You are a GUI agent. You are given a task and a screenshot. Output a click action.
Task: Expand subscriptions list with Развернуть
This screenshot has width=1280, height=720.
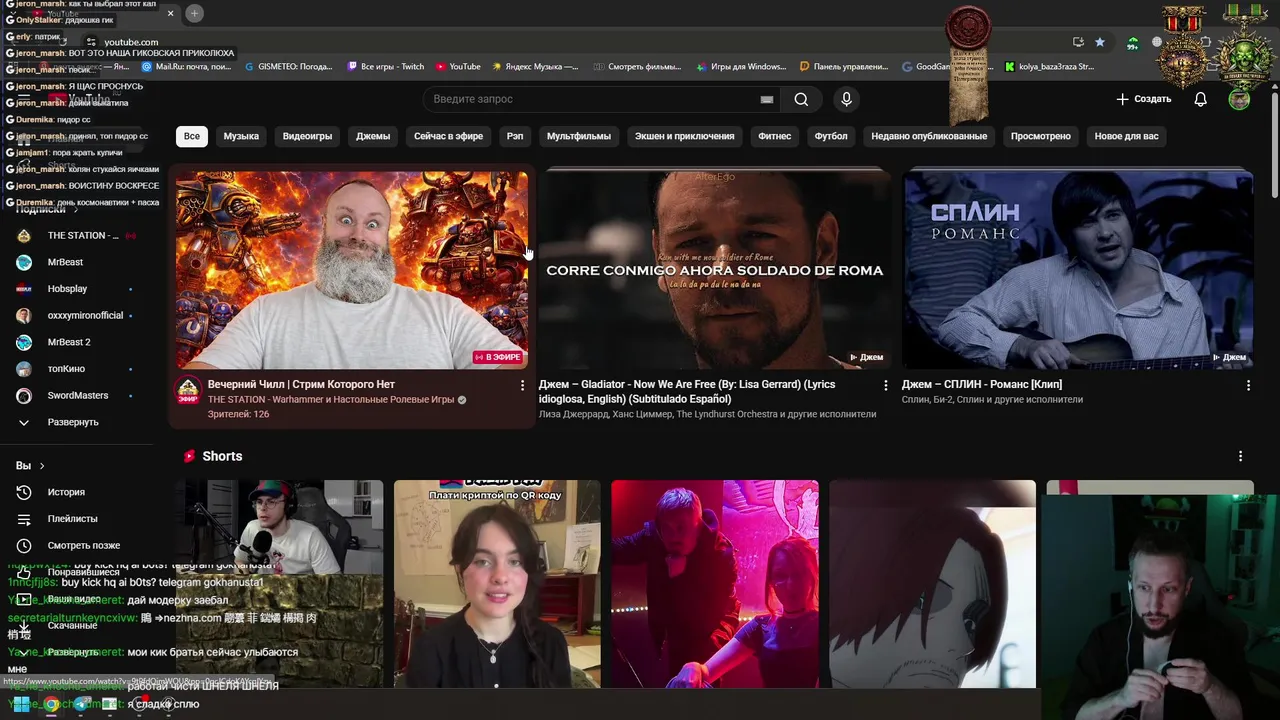tap(77, 422)
